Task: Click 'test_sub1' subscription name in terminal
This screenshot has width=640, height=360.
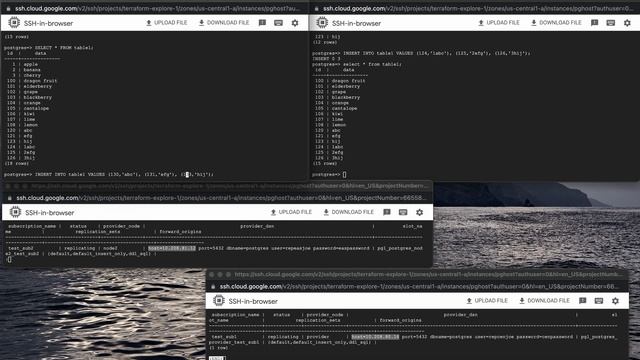Action: 224,337
